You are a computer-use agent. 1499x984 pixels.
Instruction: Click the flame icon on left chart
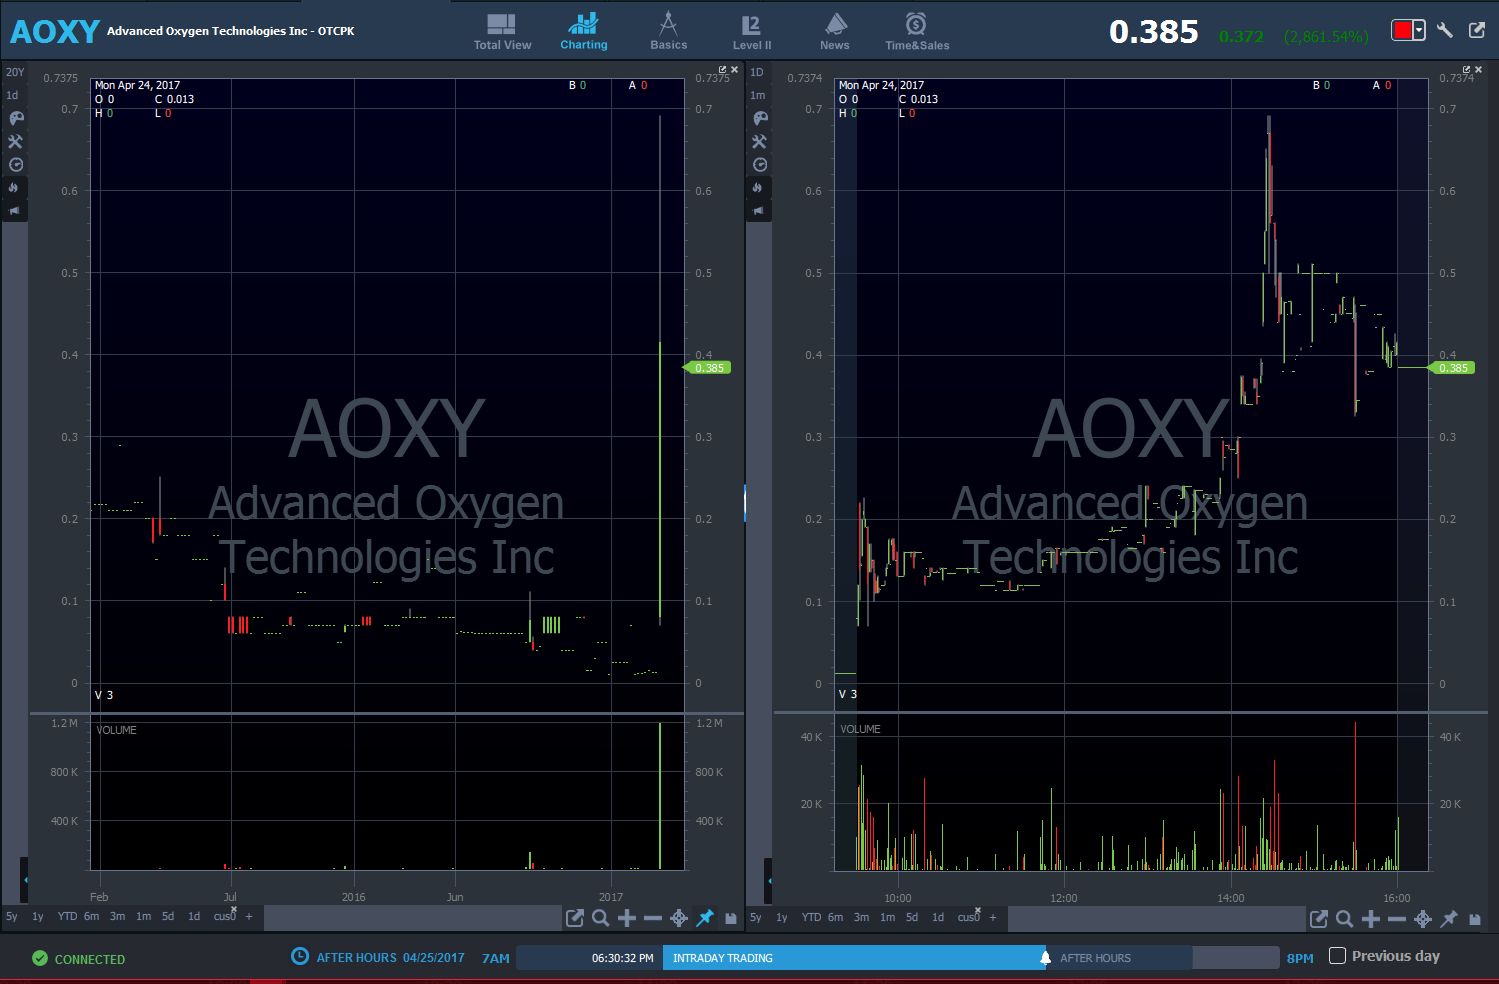click(x=15, y=188)
